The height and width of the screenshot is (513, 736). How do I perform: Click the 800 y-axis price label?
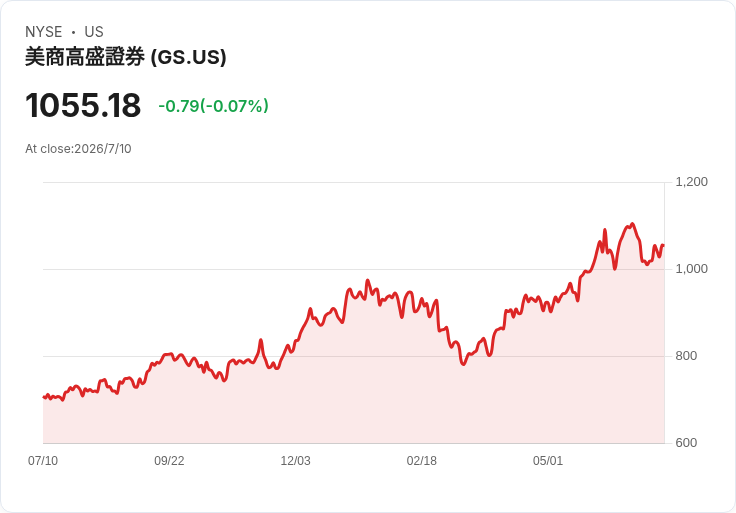coord(686,356)
